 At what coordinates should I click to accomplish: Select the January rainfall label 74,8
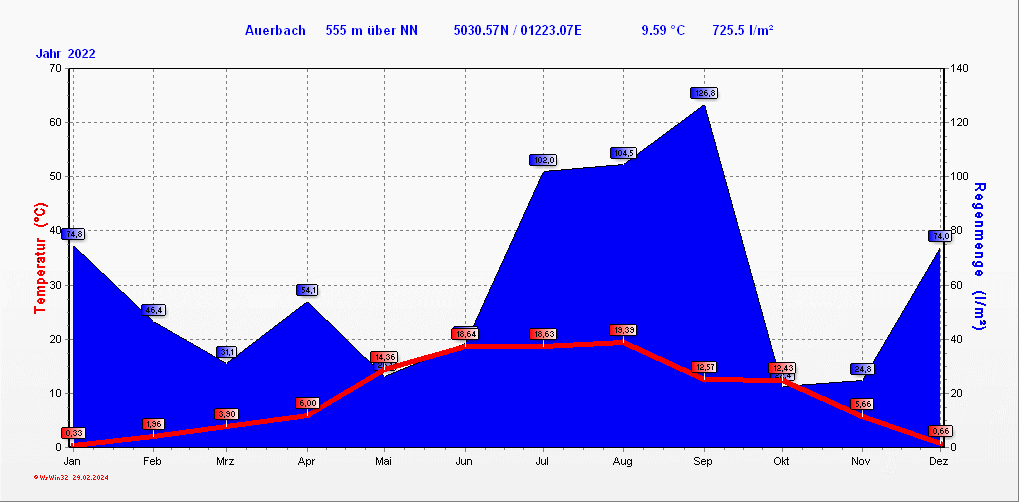[73, 234]
